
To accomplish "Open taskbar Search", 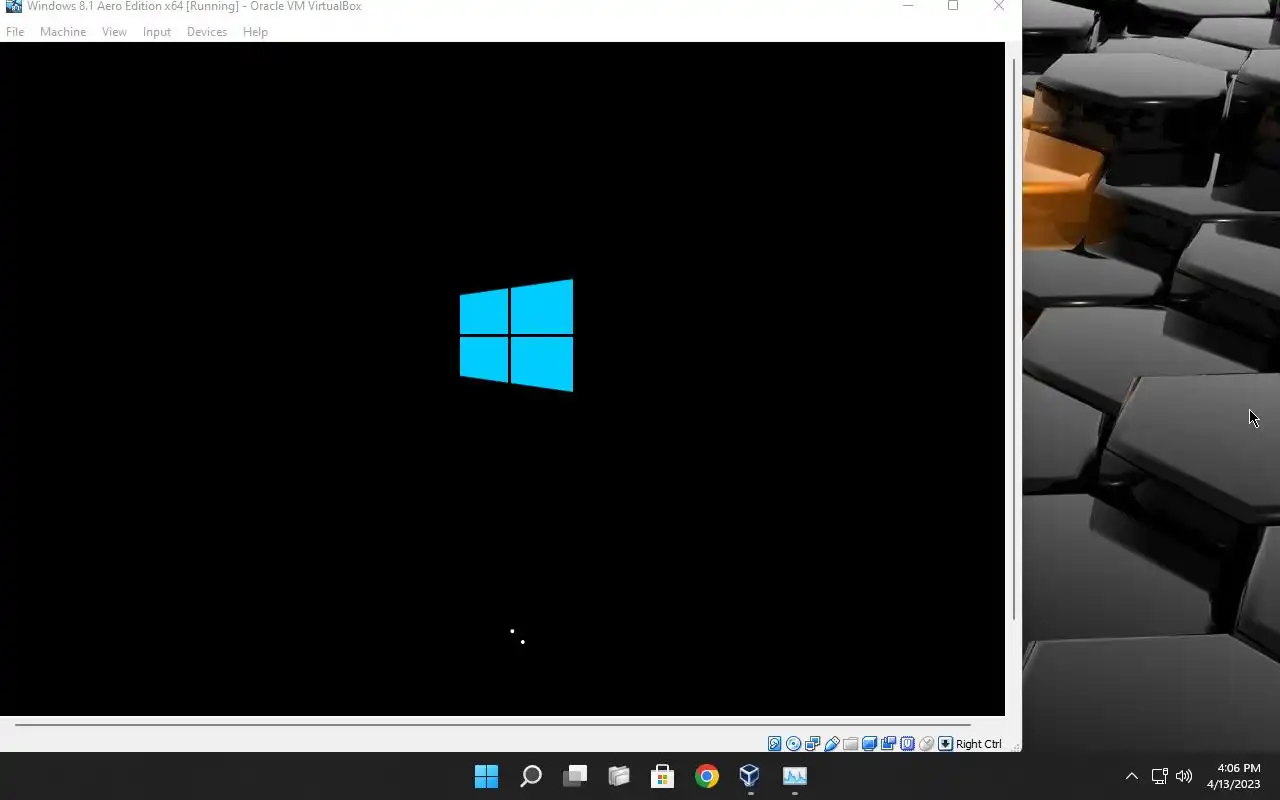I will 531,776.
